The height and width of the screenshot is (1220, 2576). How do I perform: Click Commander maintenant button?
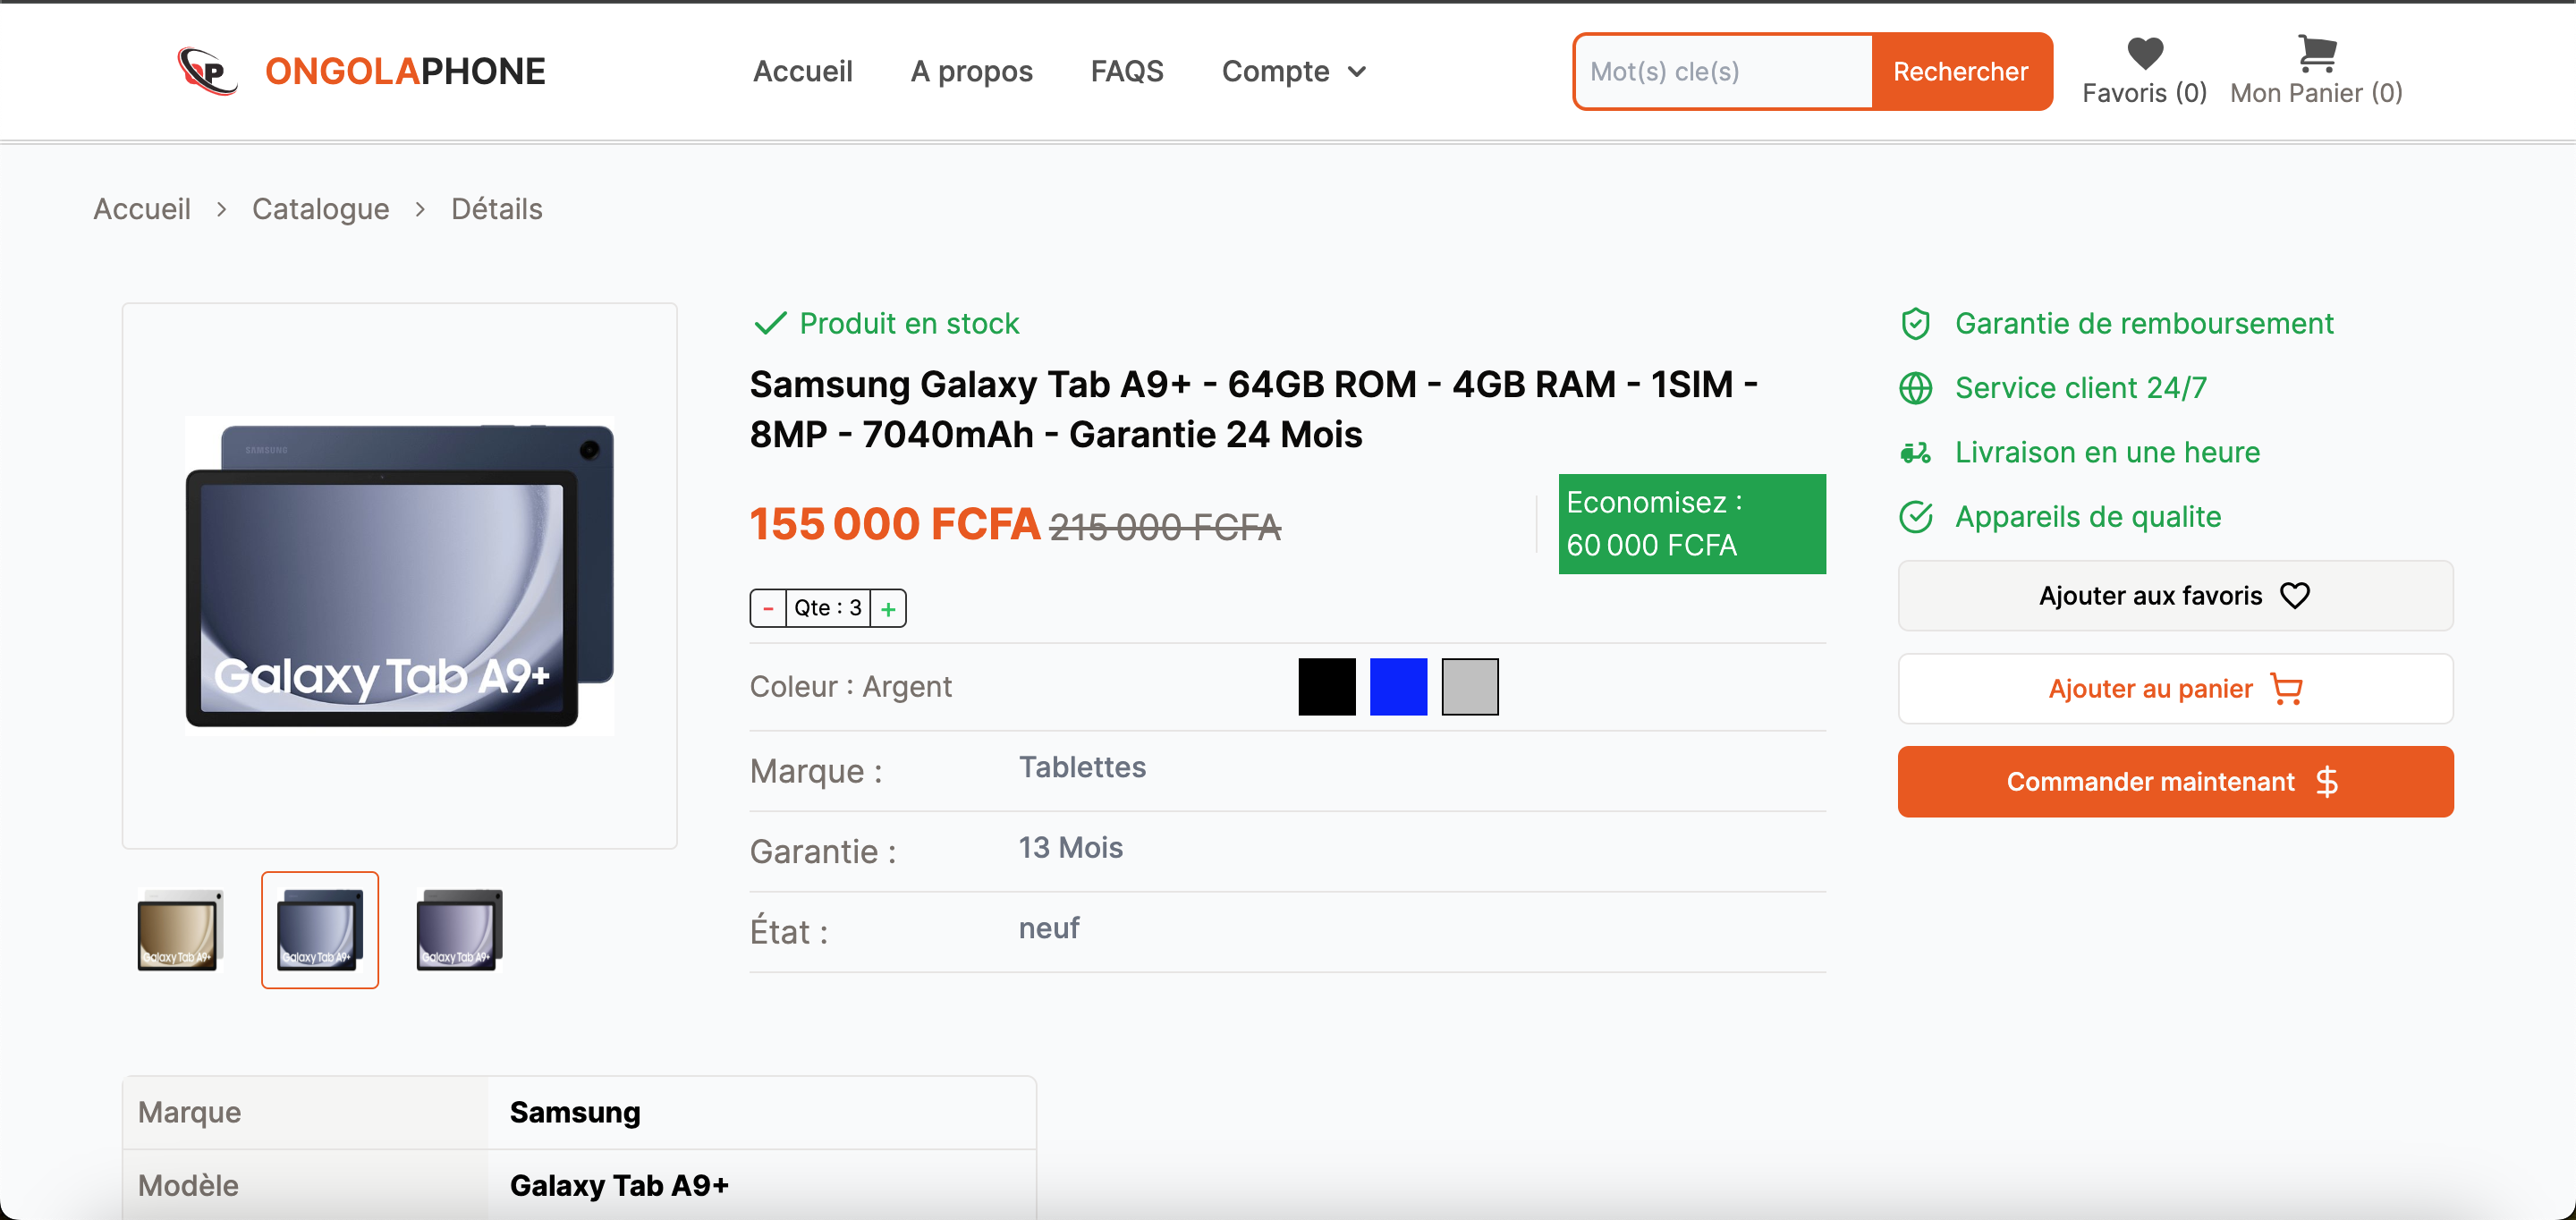(2175, 782)
